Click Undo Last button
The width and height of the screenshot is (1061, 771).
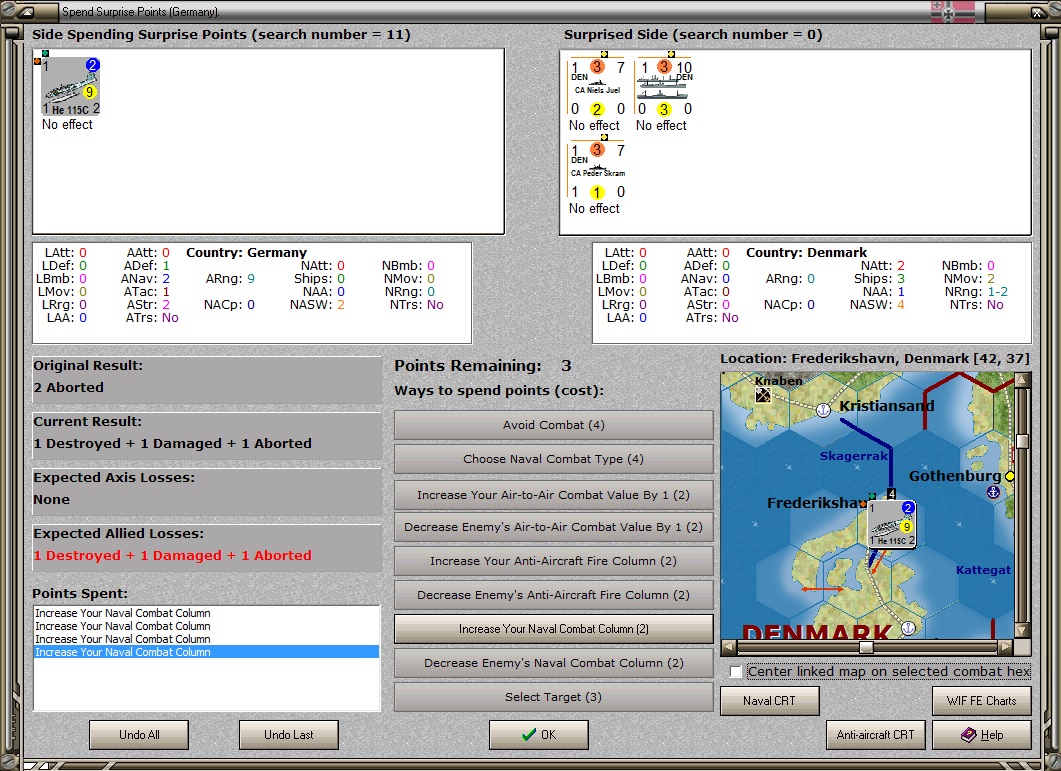(289, 735)
